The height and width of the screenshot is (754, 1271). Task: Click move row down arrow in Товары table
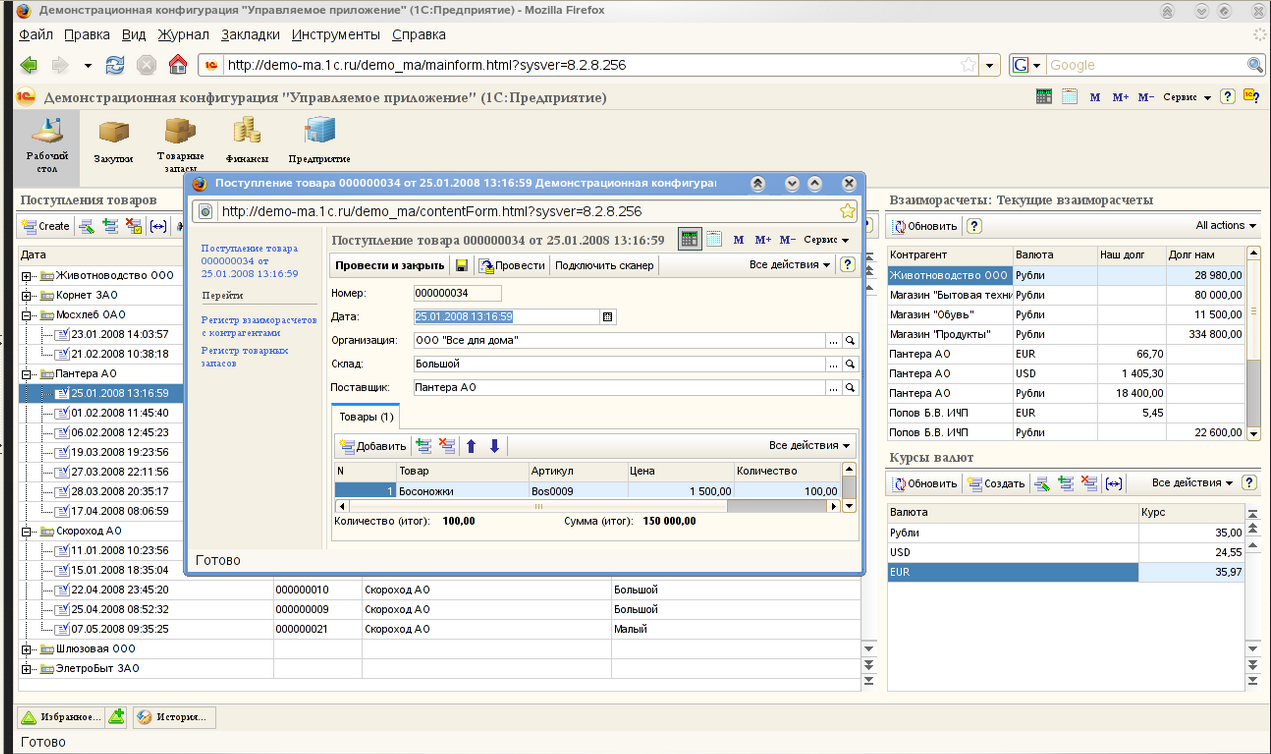point(494,446)
